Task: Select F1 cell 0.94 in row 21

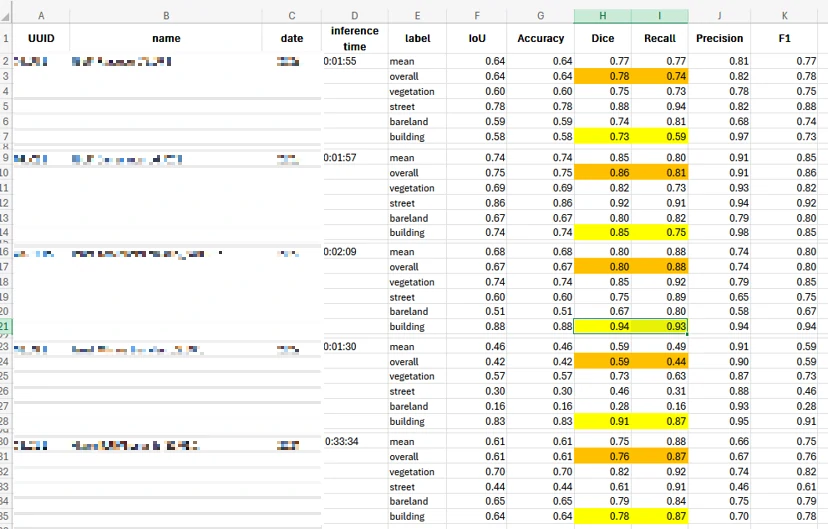Action: (785, 326)
